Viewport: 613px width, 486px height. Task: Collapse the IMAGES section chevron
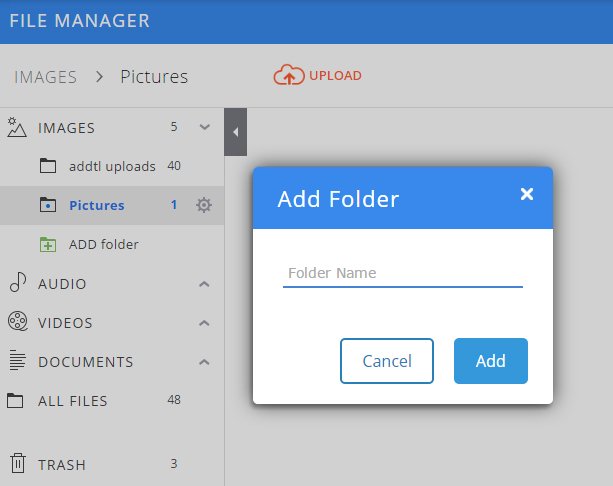[x=204, y=127]
